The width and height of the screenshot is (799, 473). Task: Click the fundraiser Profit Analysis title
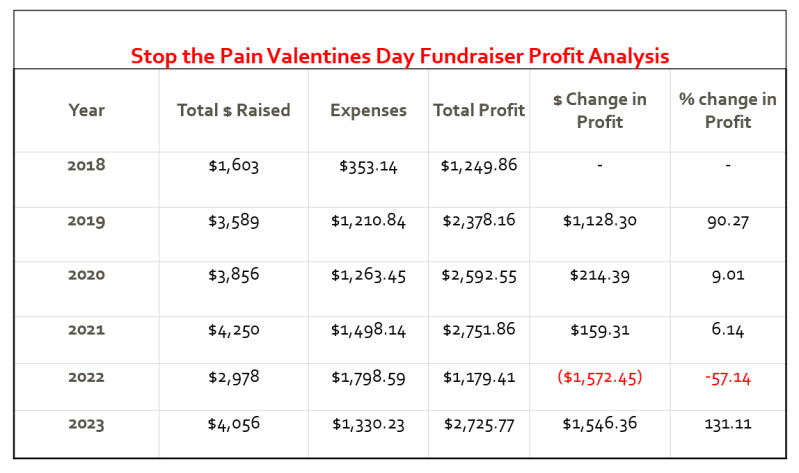pyautogui.click(x=400, y=55)
